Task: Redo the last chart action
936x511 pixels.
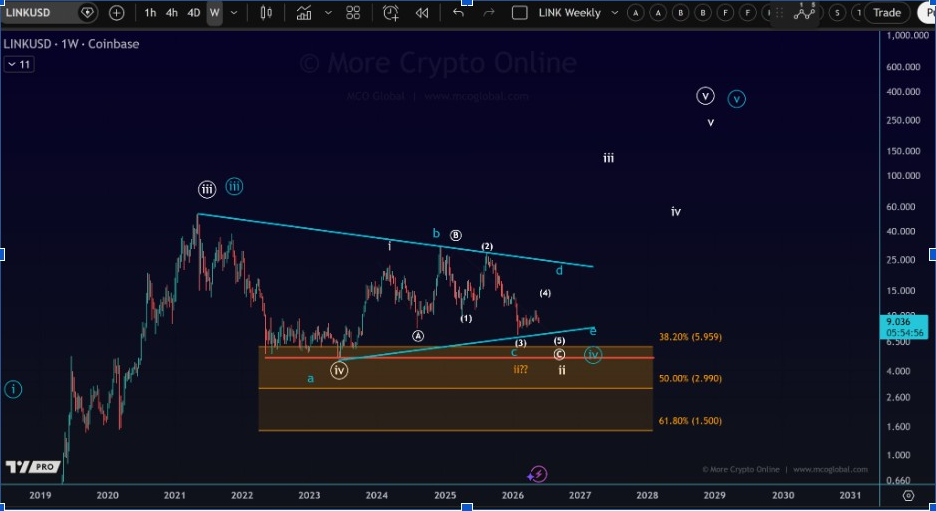Action: pos(488,13)
